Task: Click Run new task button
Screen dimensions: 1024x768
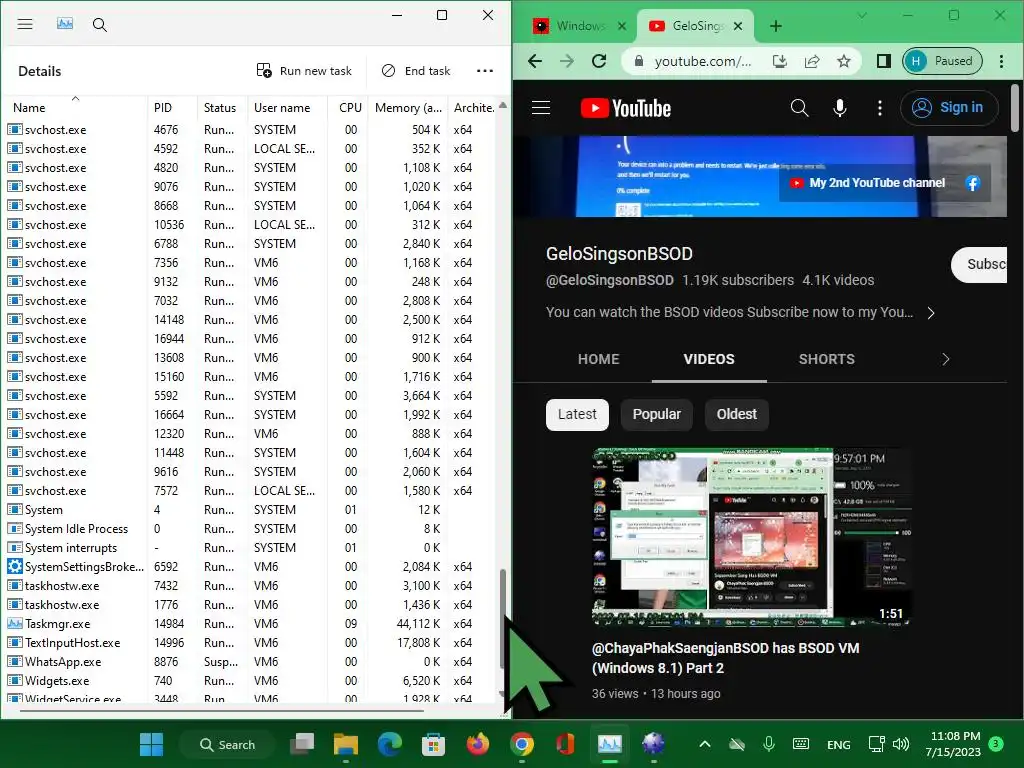Action: pyautogui.click(x=304, y=71)
